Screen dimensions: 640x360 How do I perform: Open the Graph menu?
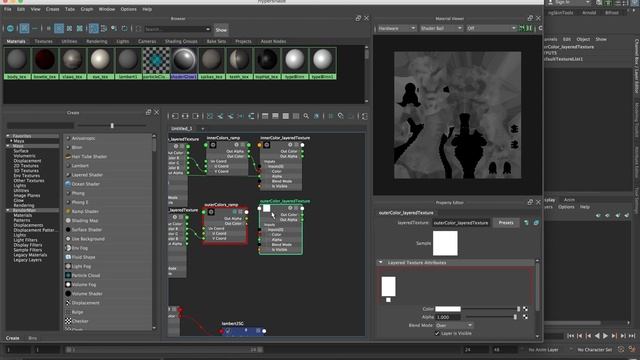[x=87, y=9]
